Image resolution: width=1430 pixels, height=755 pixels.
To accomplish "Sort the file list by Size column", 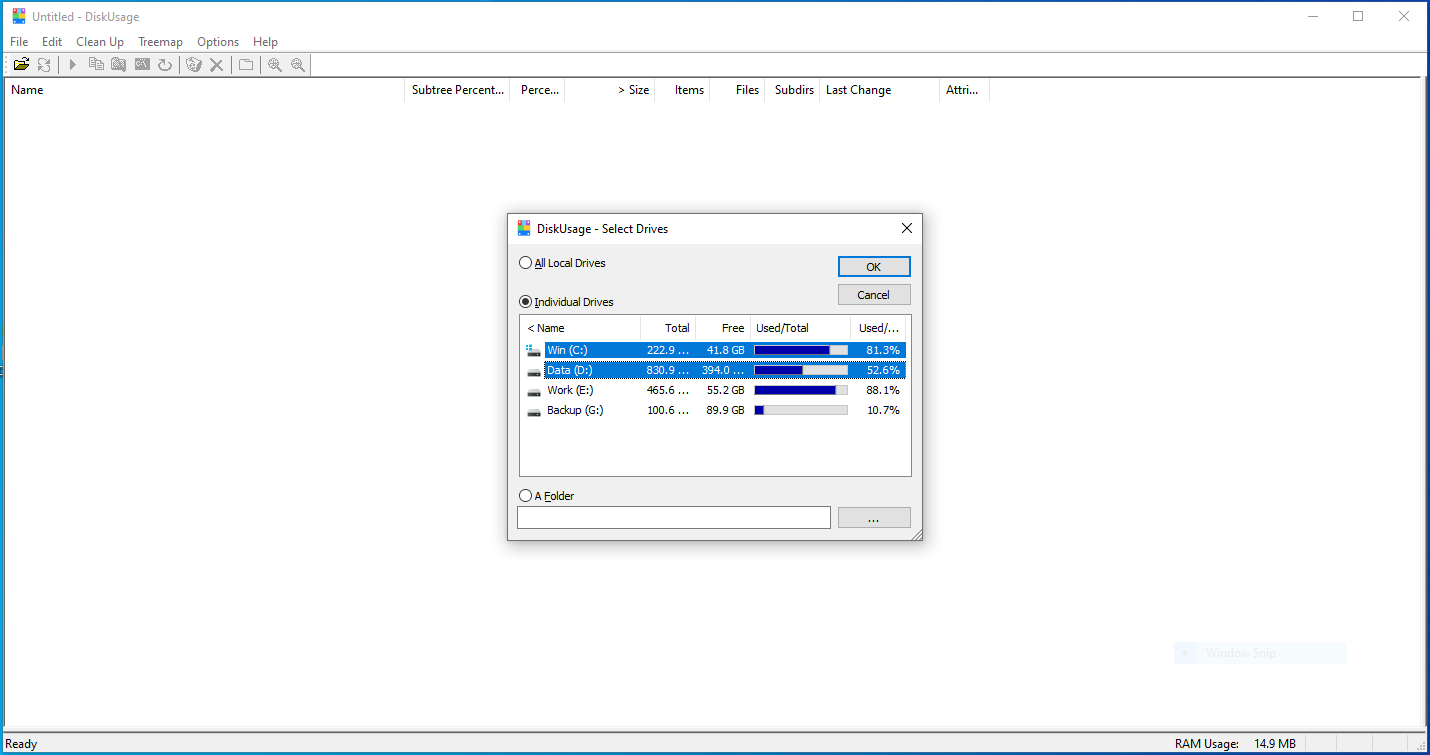I will click(x=610, y=90).
